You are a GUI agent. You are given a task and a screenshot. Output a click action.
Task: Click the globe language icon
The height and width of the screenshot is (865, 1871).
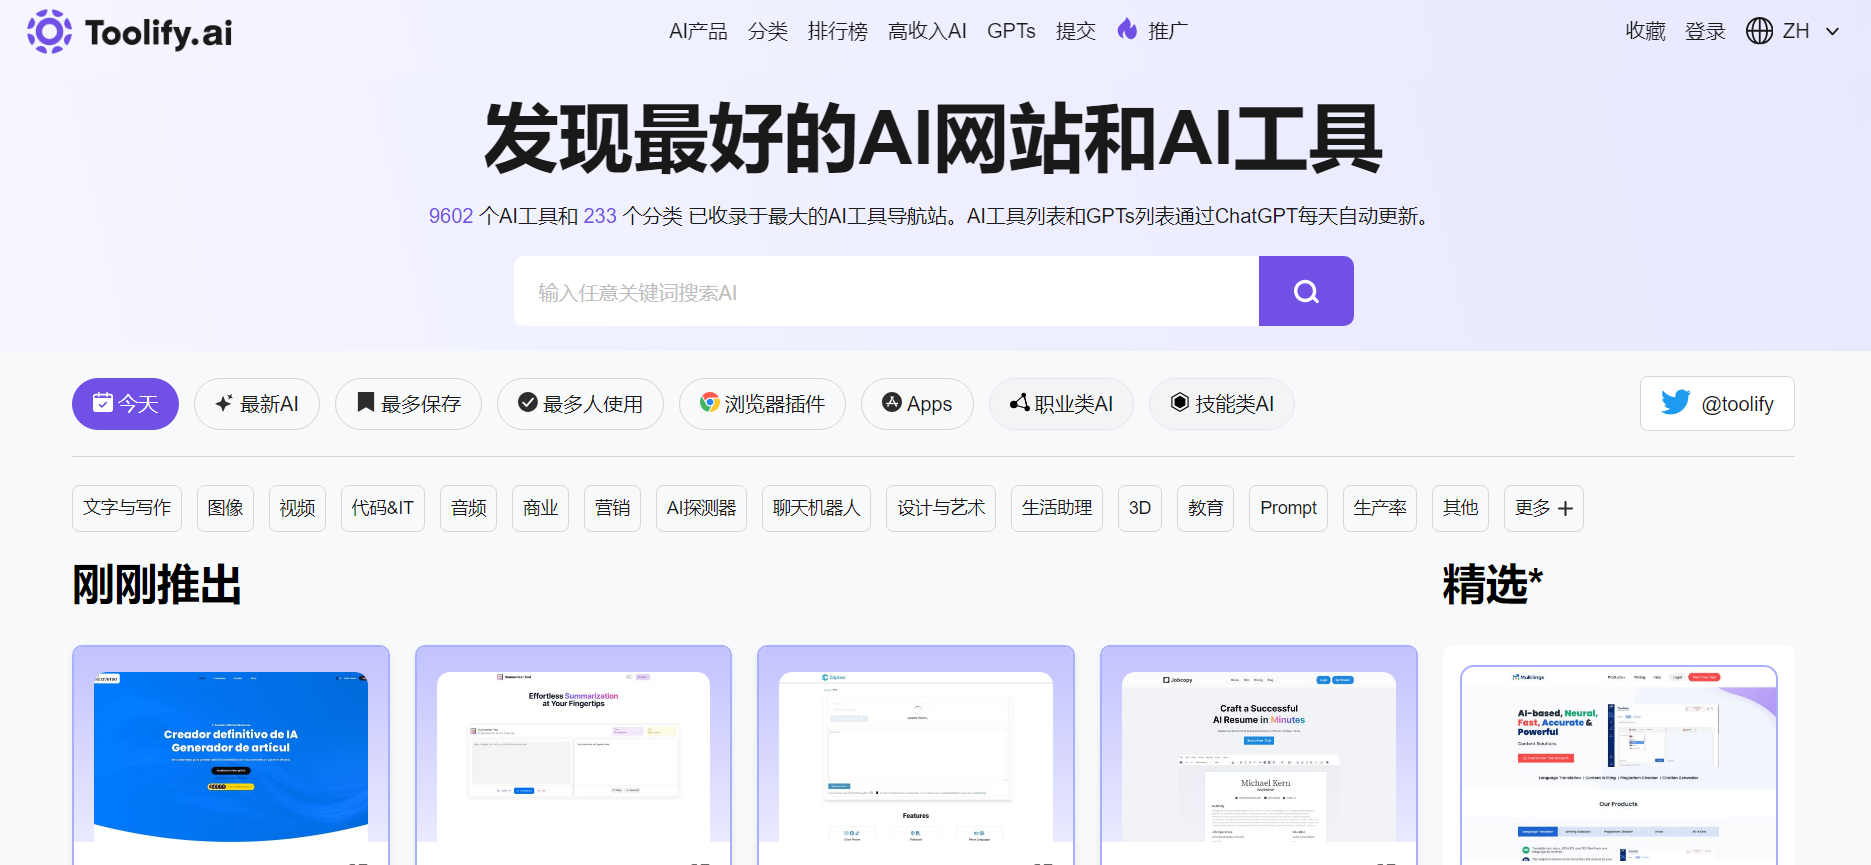[1759, 31]
